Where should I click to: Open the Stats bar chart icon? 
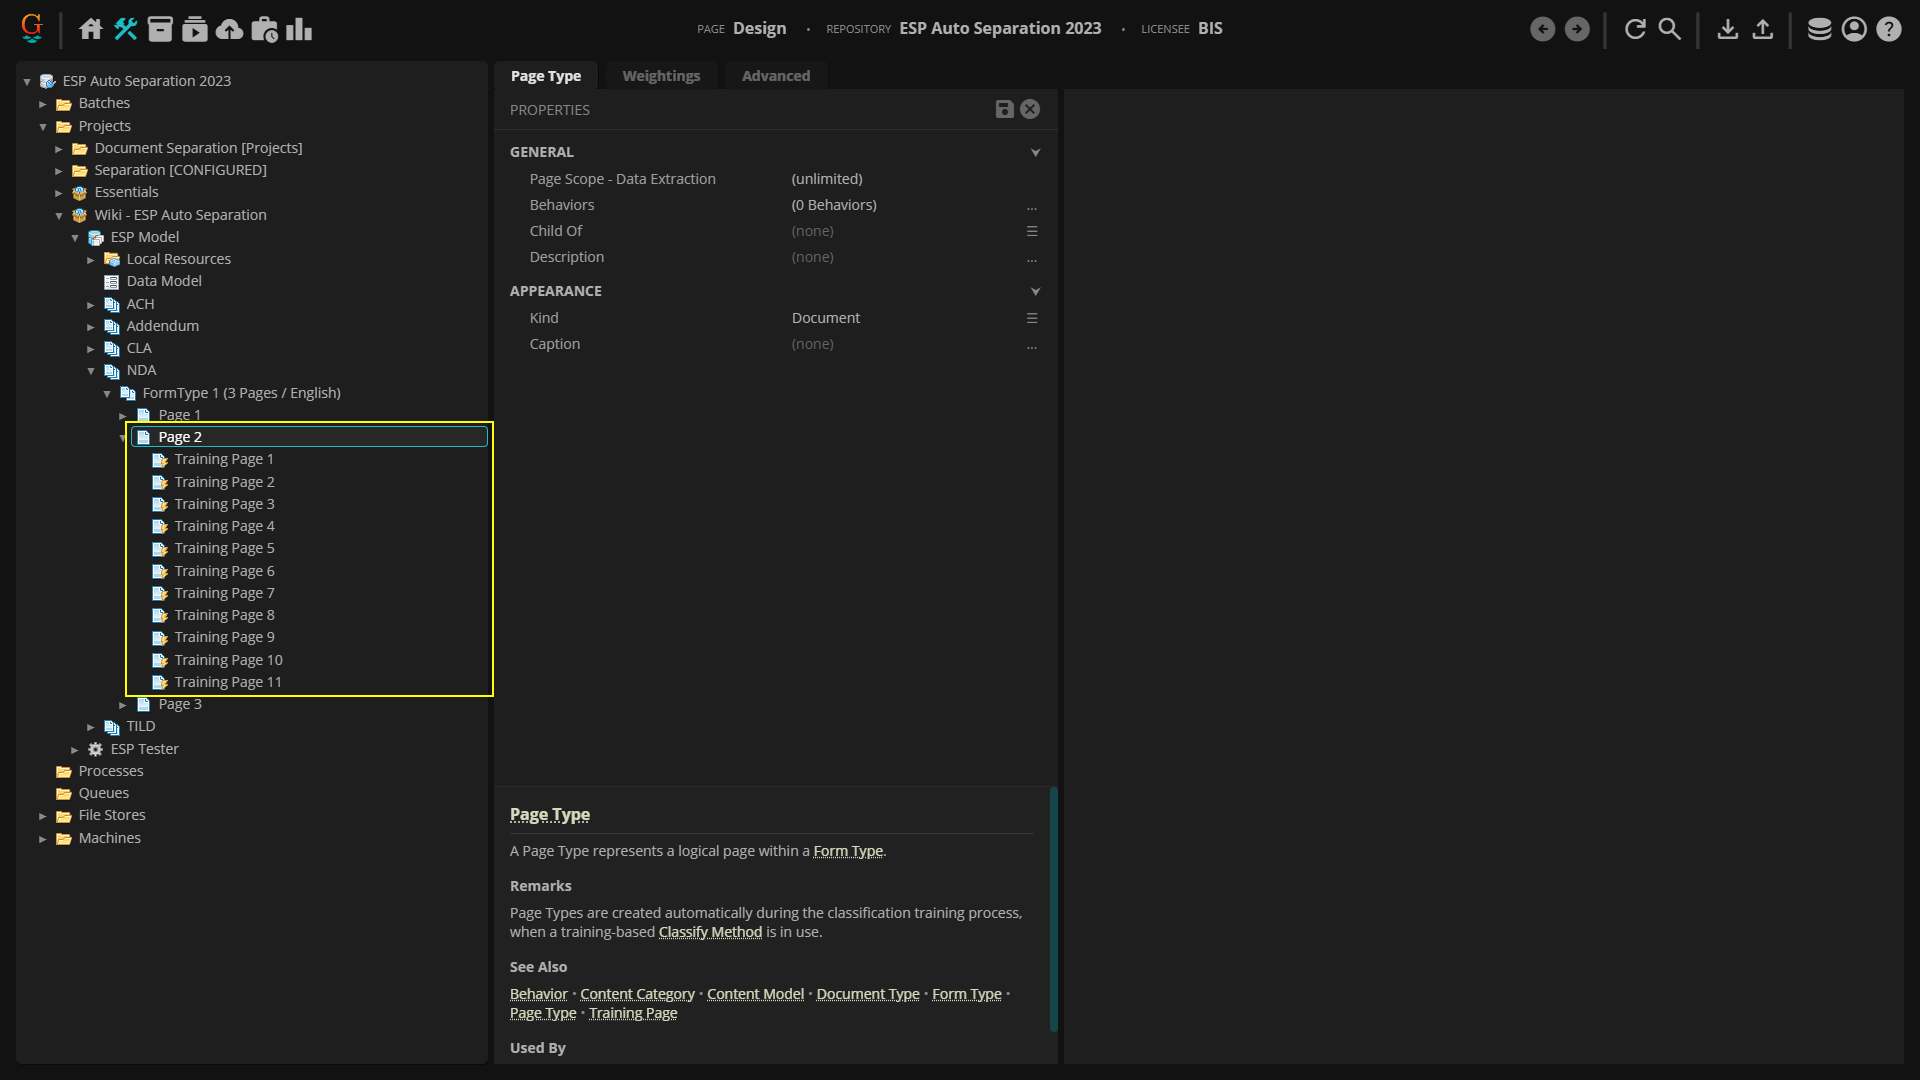[299, 29]
